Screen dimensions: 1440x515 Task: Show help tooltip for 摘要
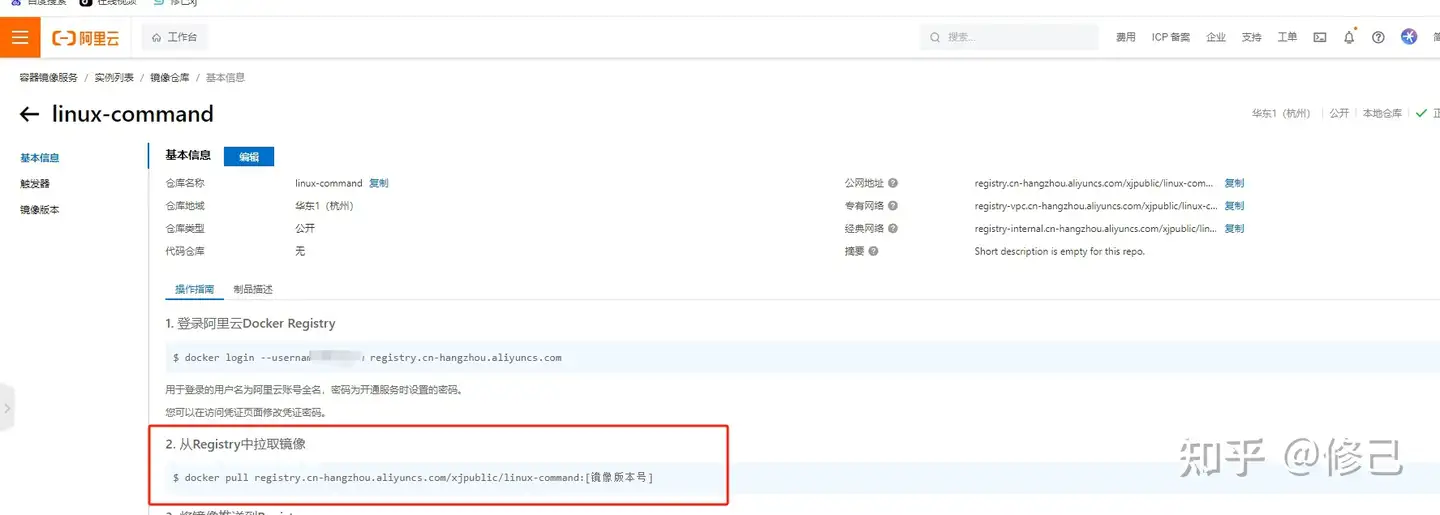pyautogui.click(x=873, y=252)
